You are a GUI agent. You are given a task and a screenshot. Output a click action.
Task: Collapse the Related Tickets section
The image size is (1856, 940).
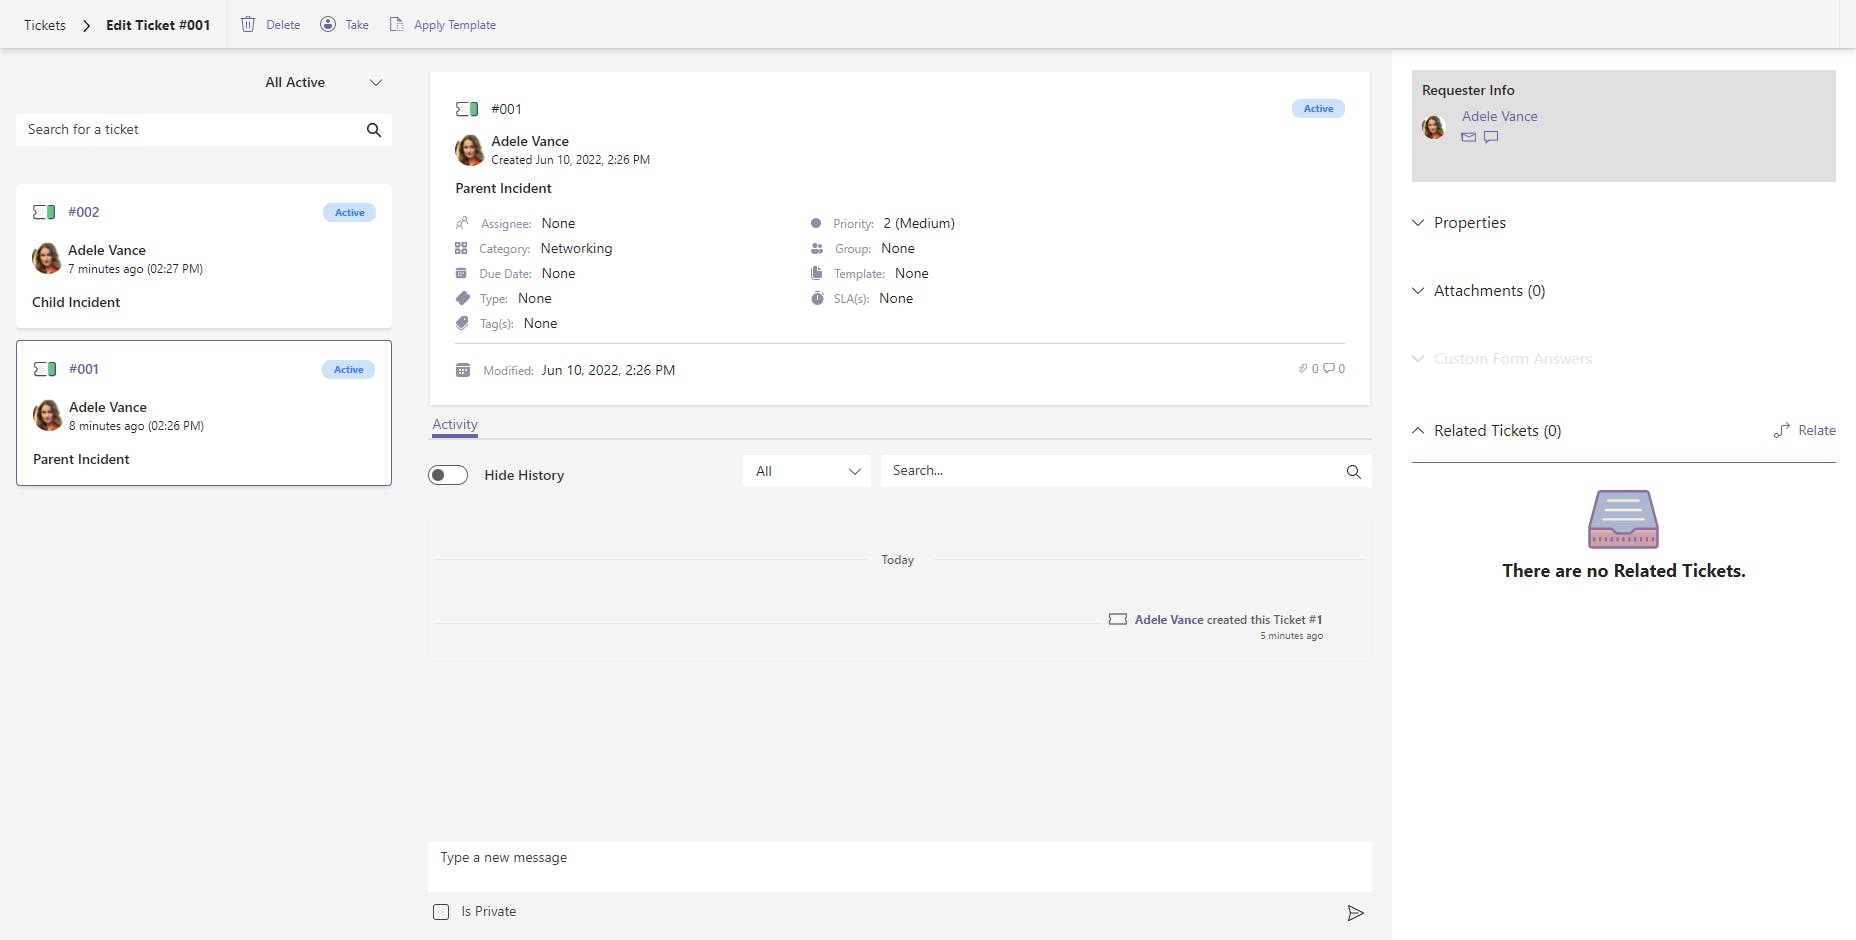tap(1418, 431)
